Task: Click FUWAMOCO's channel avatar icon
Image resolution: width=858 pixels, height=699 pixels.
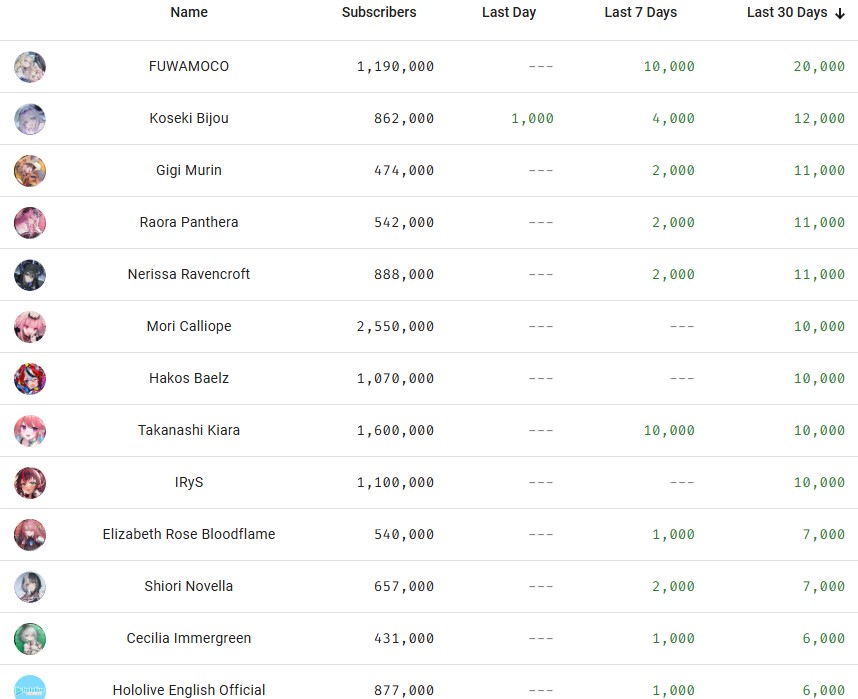Action: click(x=30, y=67)
